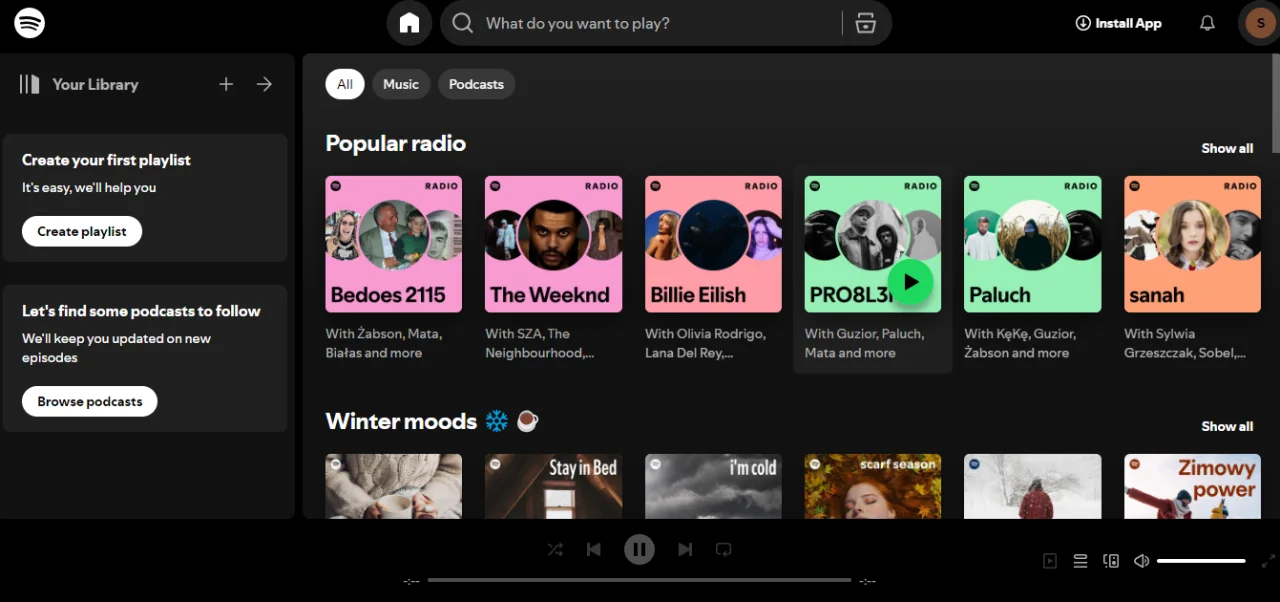Open Paluch radio cover
1280x602 pixels.
(x=1032, y=244)
